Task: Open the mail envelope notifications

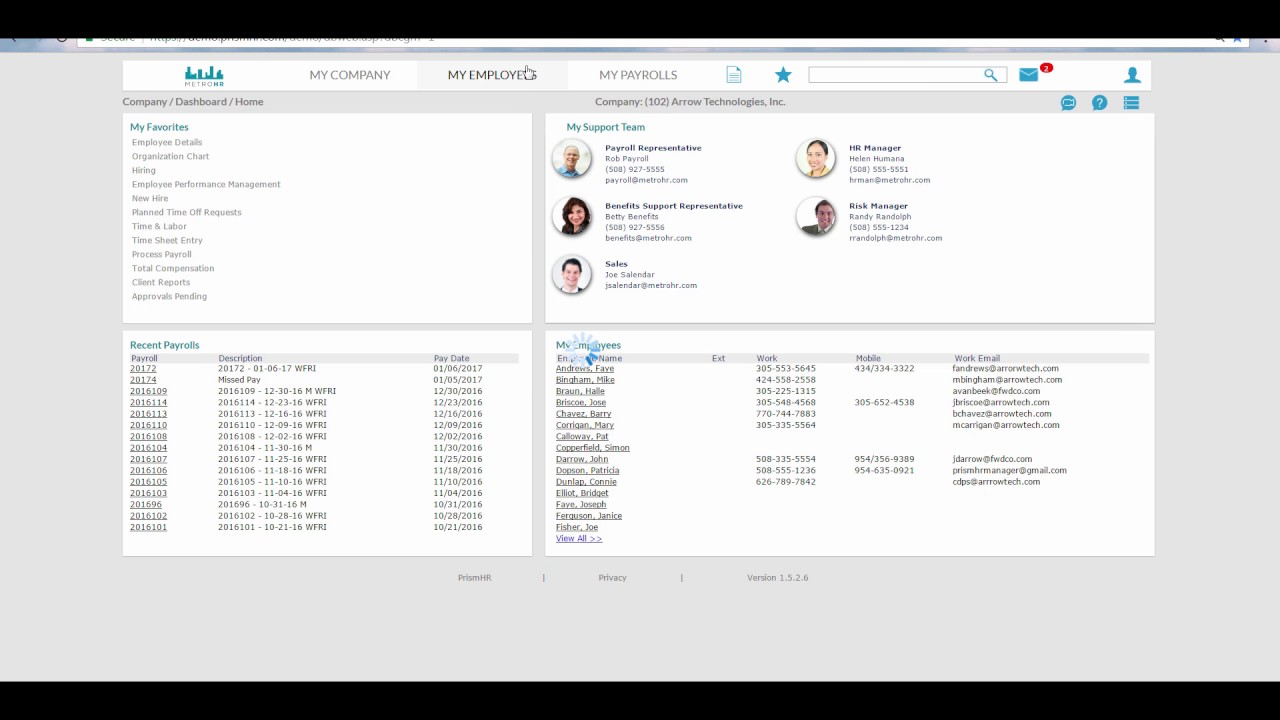Action: pyautogui.click(x=1028, y=75)
